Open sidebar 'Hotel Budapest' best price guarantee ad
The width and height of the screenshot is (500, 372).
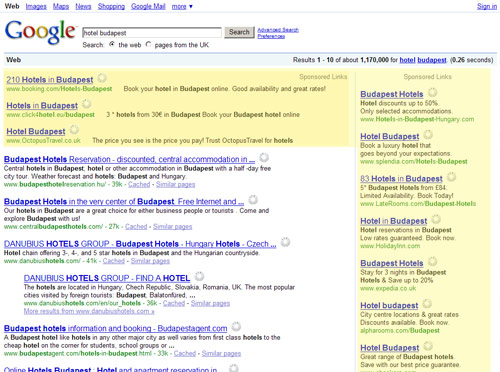390,348
